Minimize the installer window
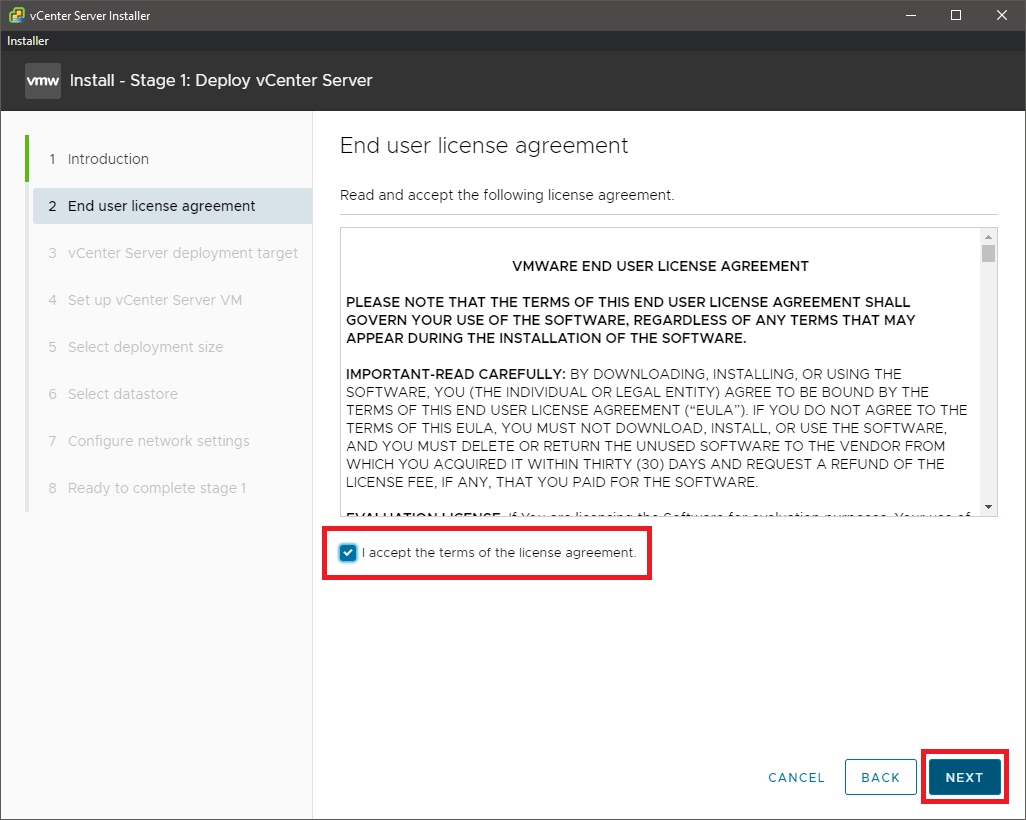This screenshot has width=1026, height=820. [910, 15]
